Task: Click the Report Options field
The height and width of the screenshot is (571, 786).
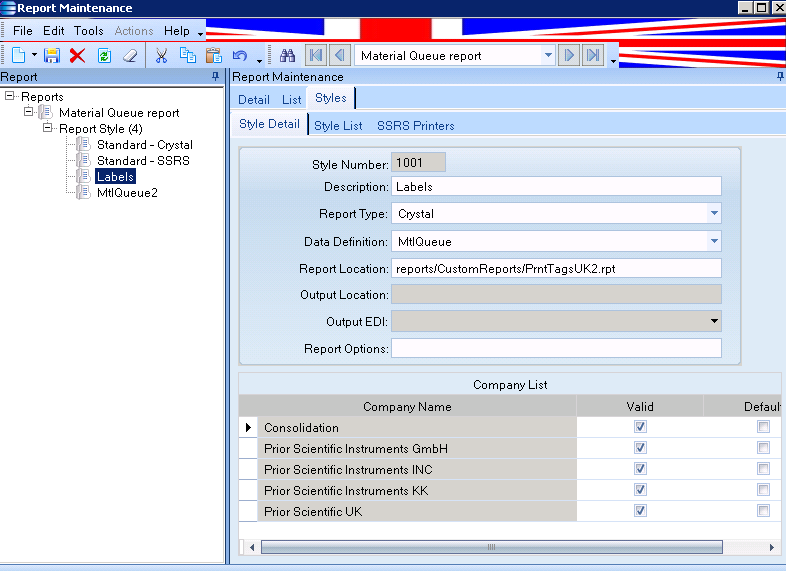Action: tap(556, 348)
